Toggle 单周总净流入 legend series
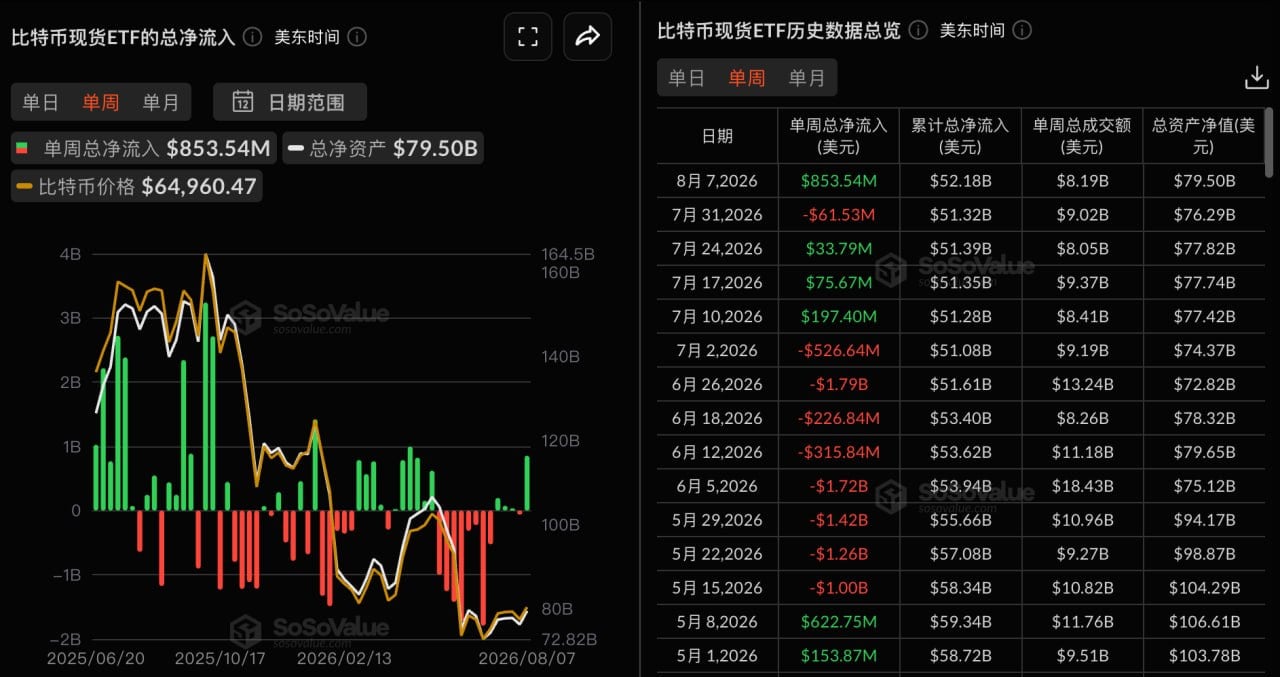Screen dimensions: 1280x677 pyautogui.click(x=142, y=149)
